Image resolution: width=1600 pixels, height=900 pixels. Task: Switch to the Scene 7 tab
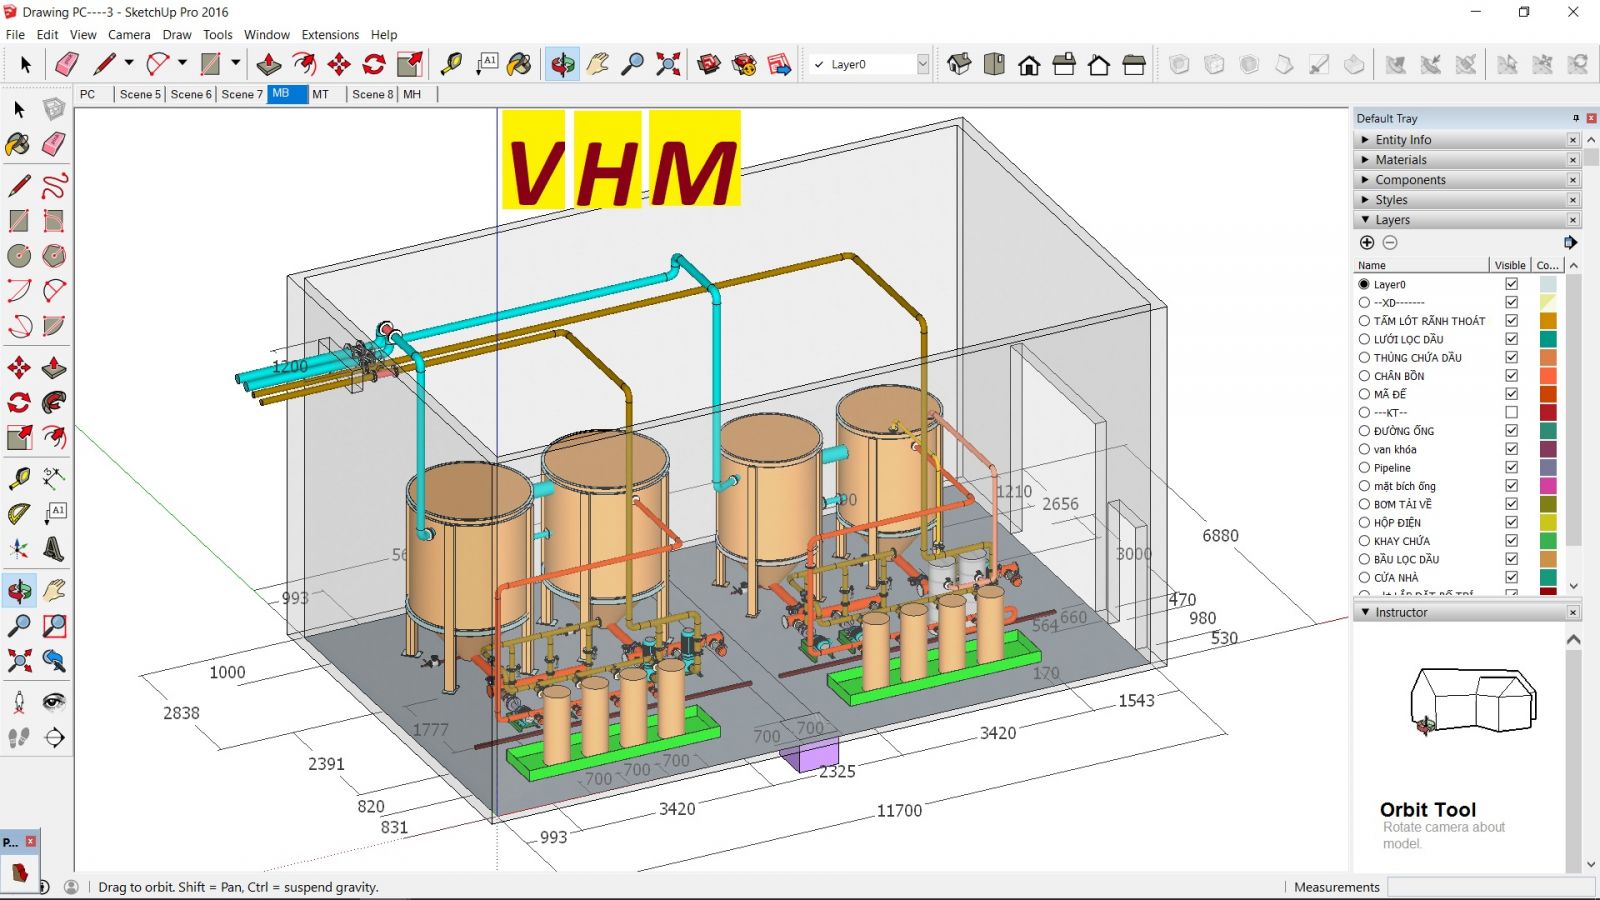(x=241, y=94)
